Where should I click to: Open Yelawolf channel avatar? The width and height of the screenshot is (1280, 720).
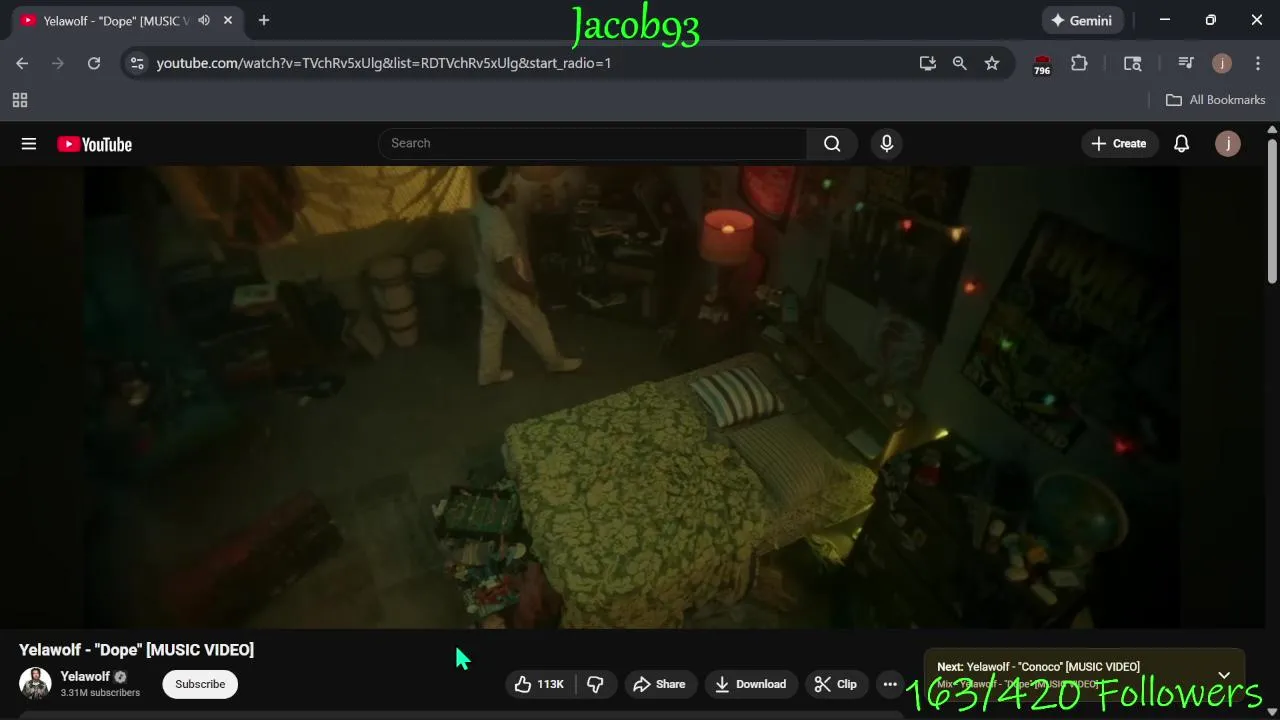click(35, 684)
